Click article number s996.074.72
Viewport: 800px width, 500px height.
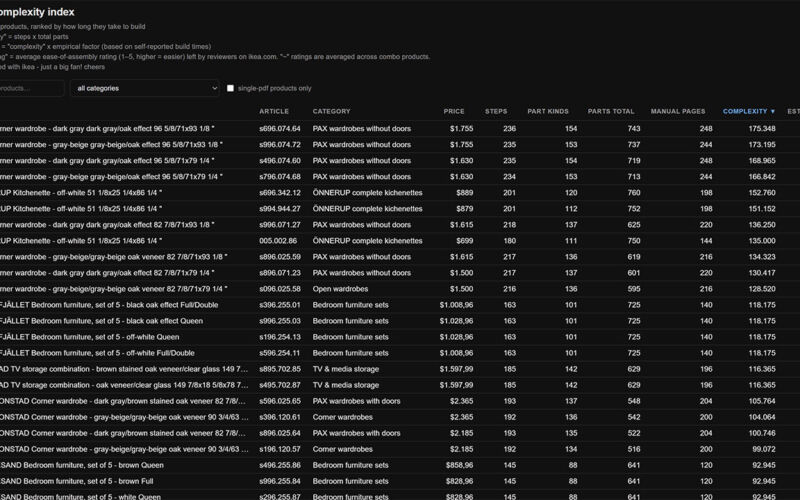(x=280, y=145)
